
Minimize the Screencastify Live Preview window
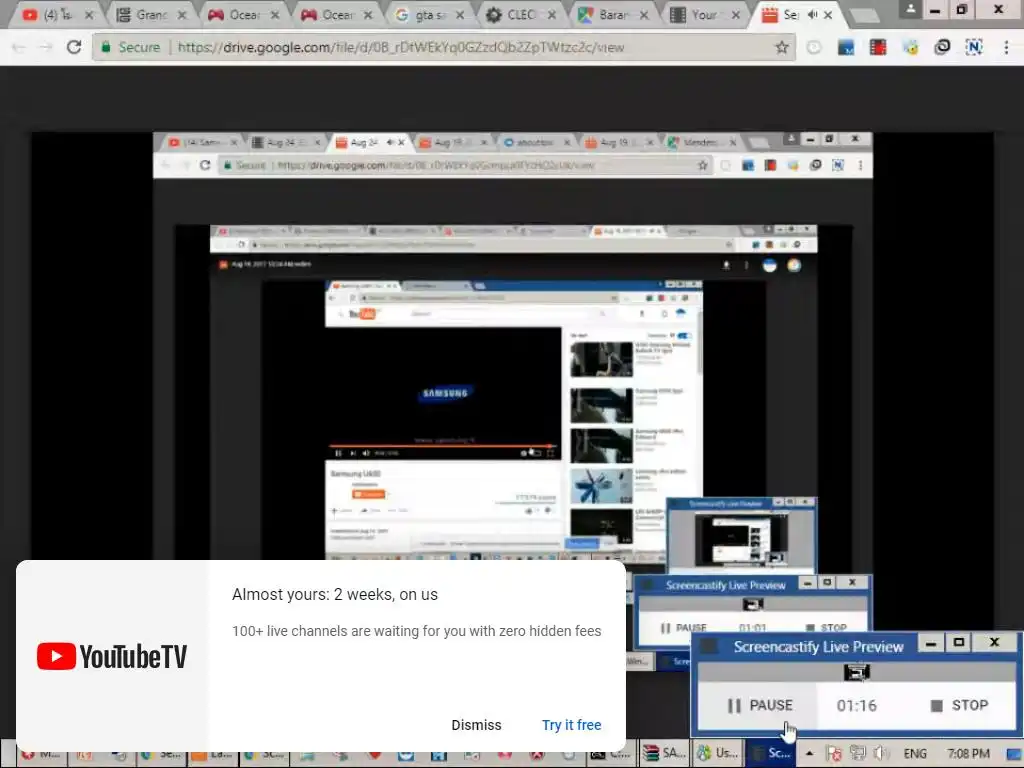931,643
